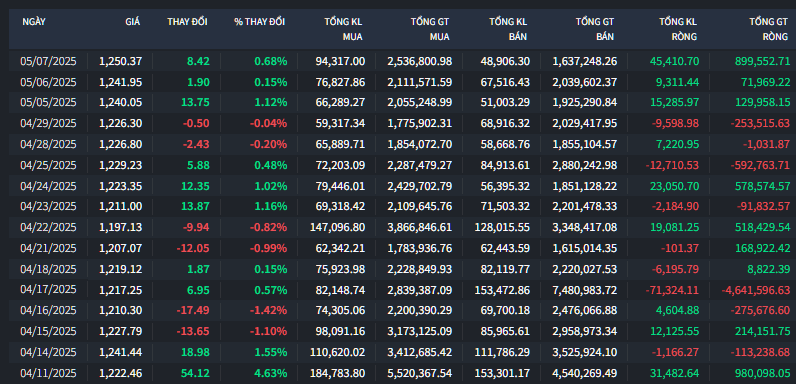Click net value -592,763.71
The image size is (796, 384).
pos(760,165)
